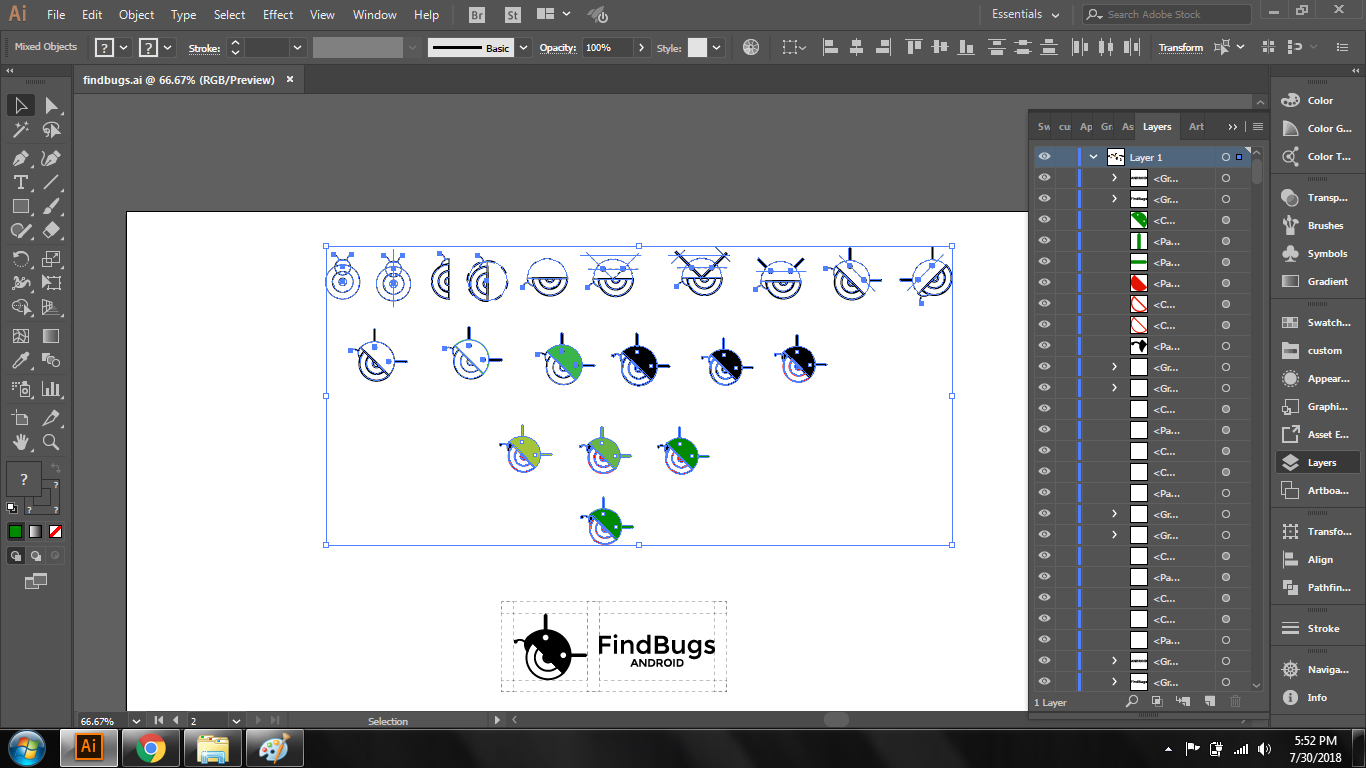The image size is (1366, 768).
Task: Expand the first group under Layer 1
Action: click(x=1114, y=178)
